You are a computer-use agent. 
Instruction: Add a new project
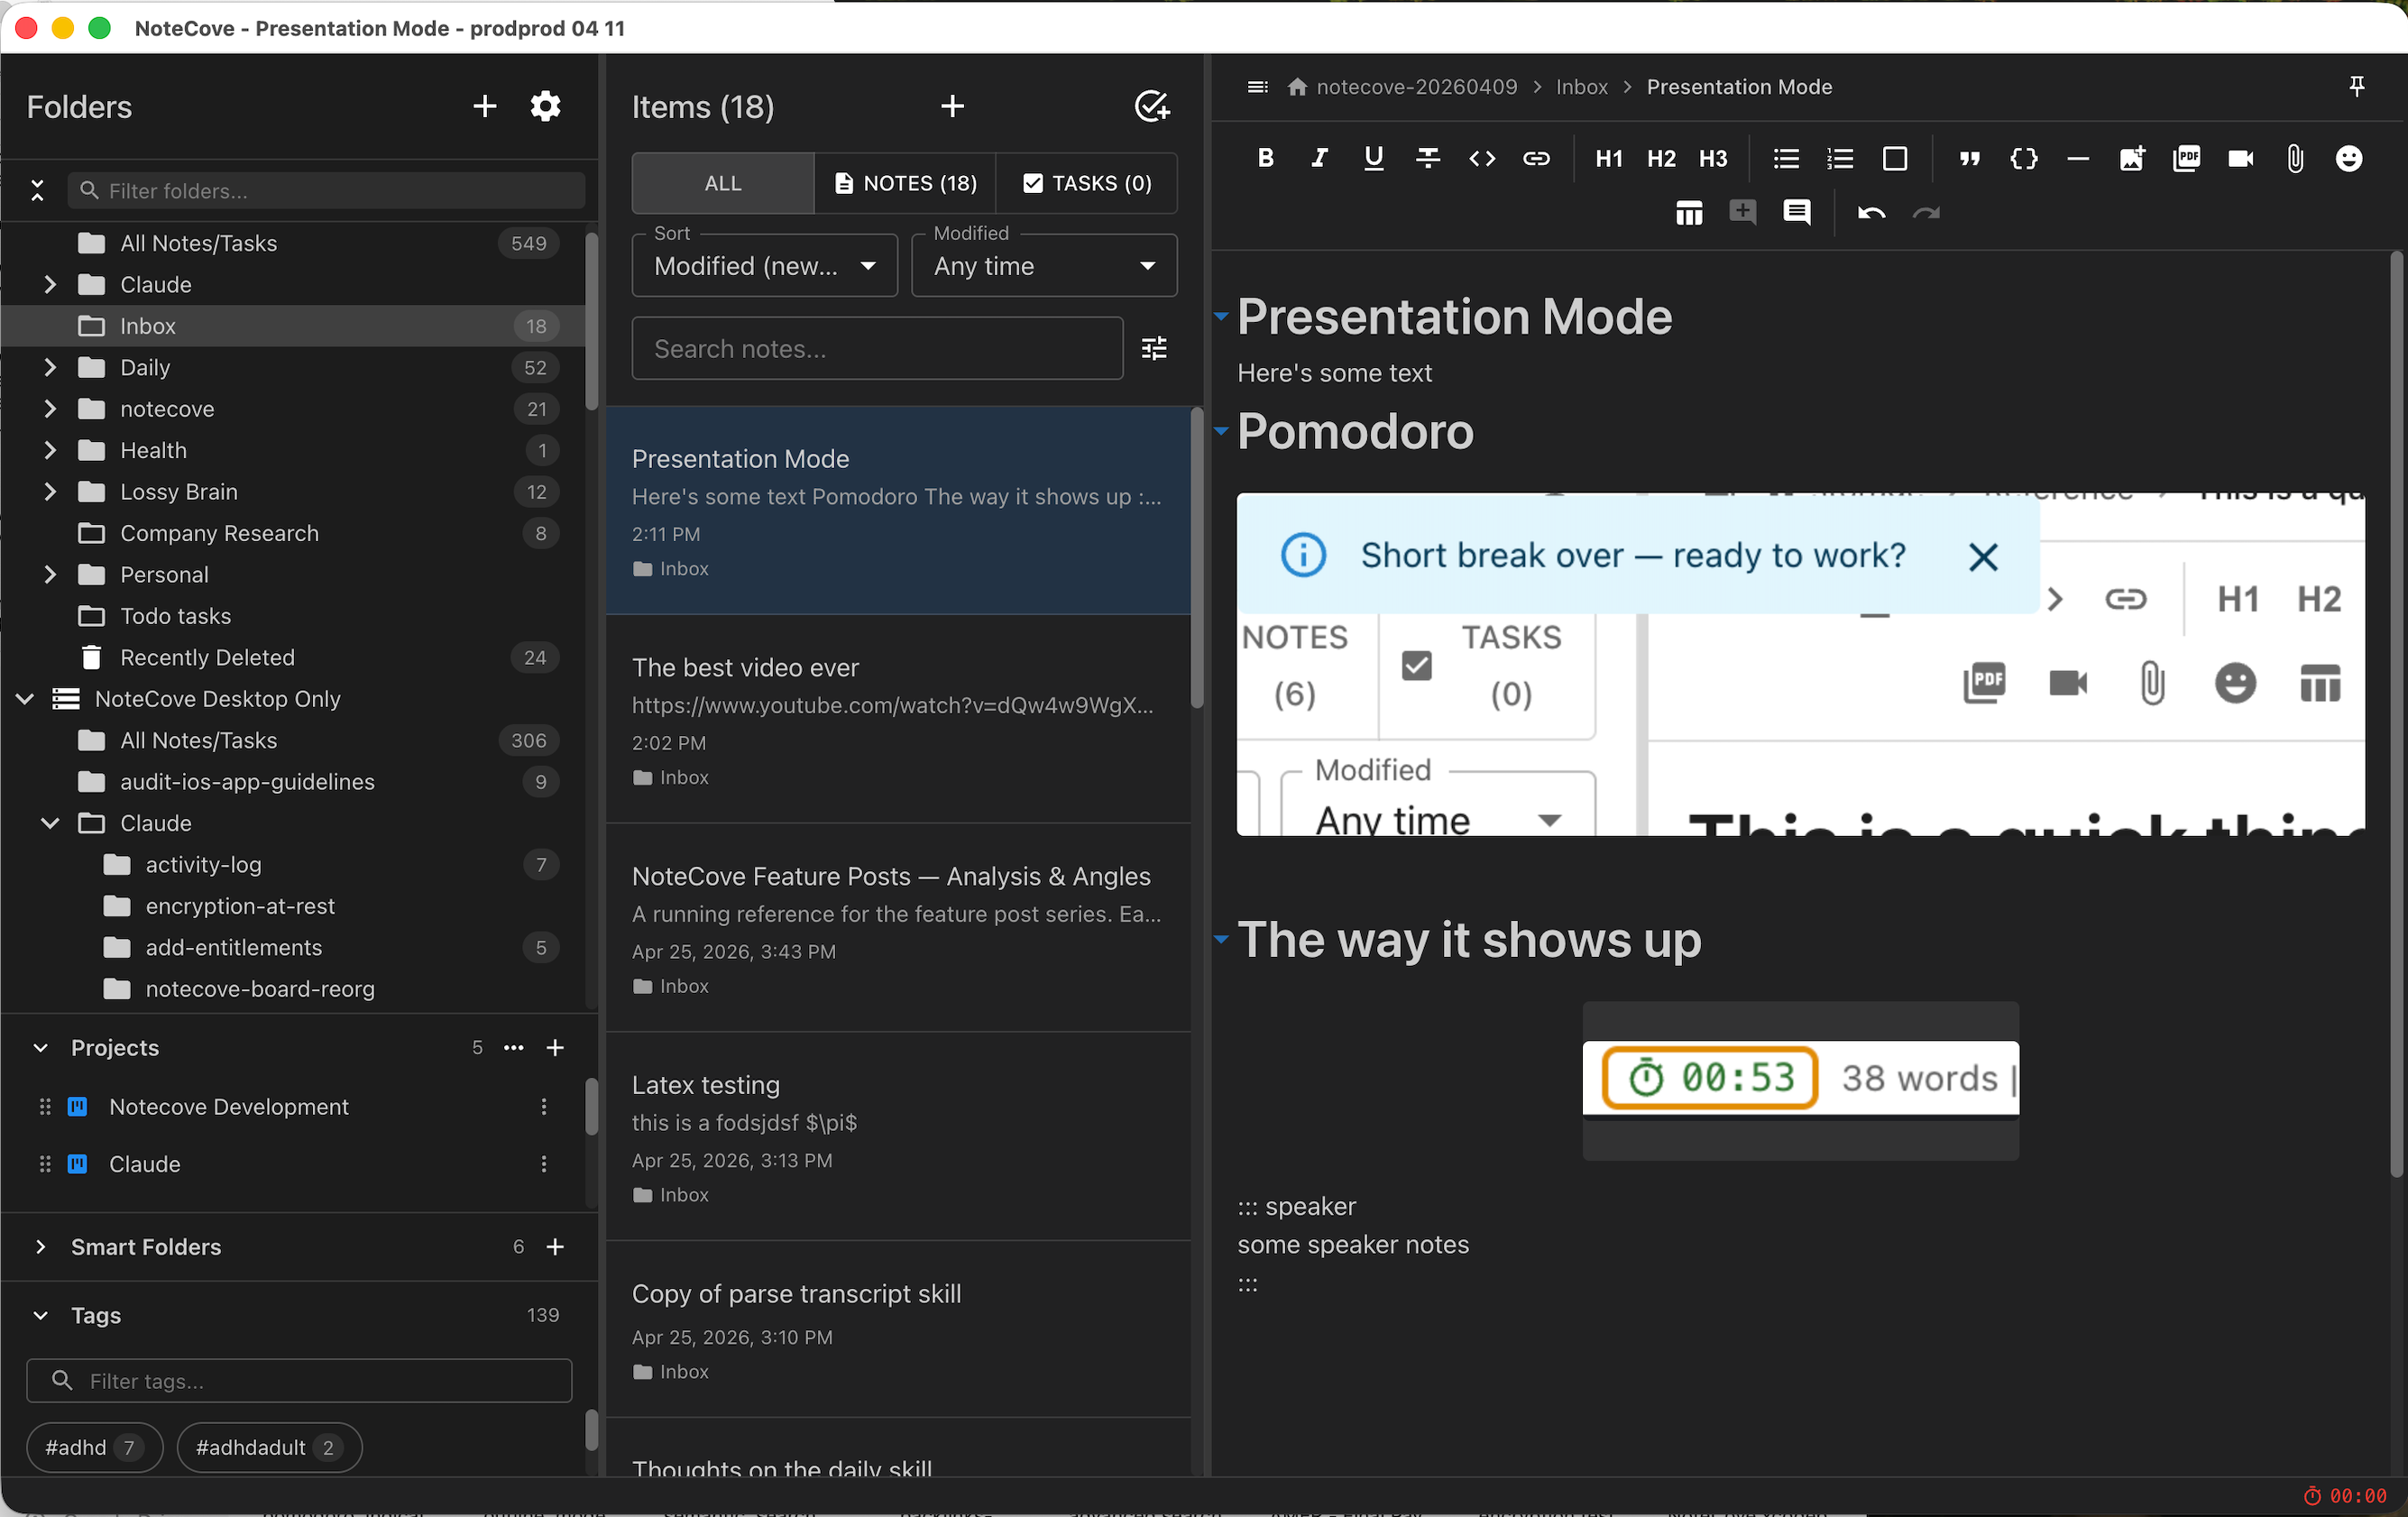(x=555, y=1047)
